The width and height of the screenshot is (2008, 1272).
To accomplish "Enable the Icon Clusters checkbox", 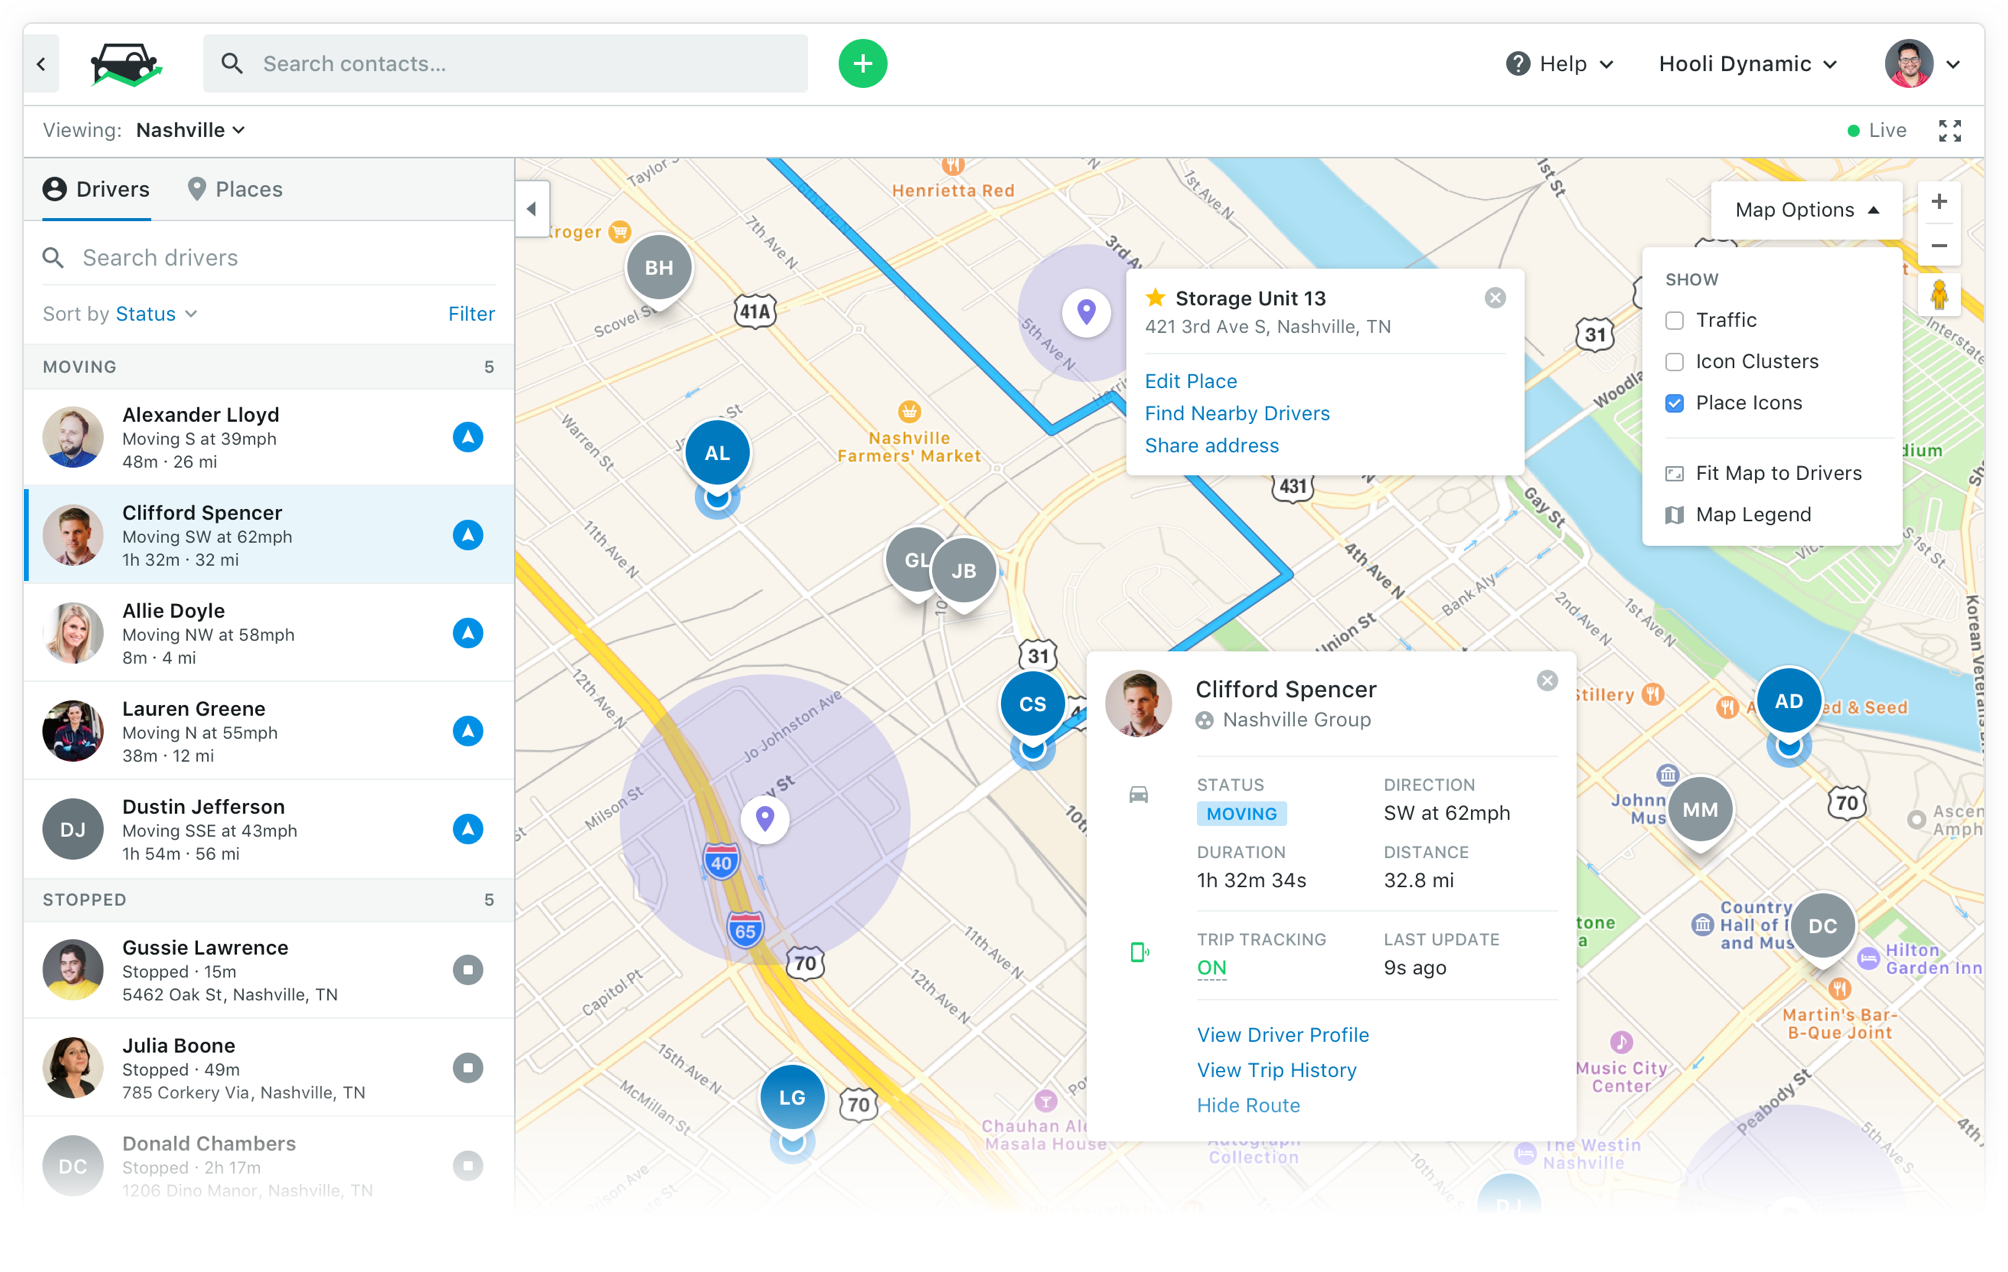I will 1675,362.
